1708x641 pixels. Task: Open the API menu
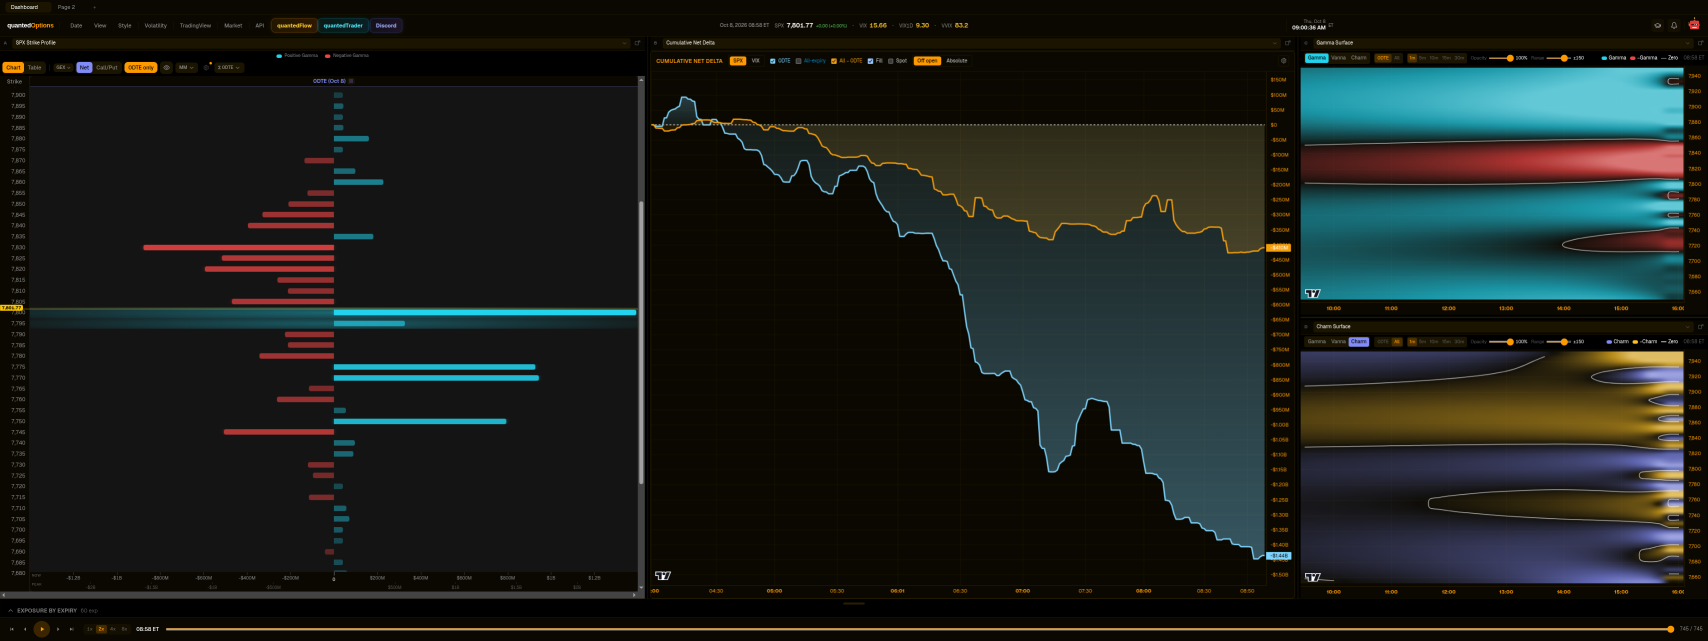click(259, 25)
